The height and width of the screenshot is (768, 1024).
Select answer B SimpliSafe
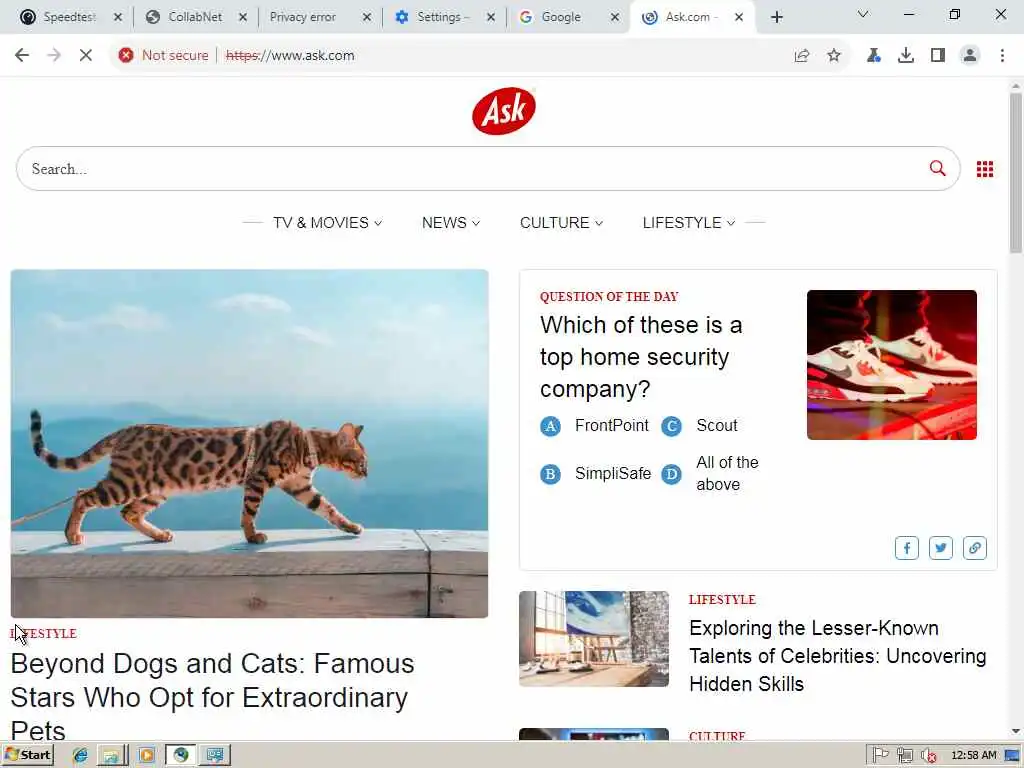coord(596,473)
